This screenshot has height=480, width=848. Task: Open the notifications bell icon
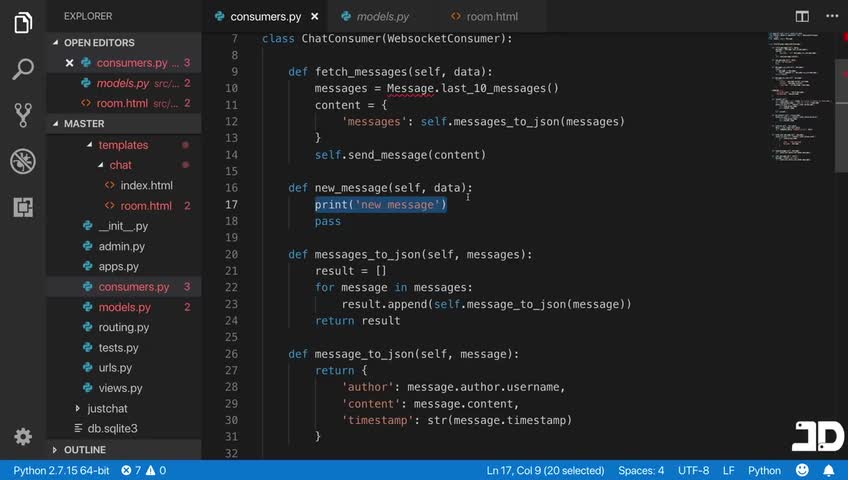pos(828,470)
